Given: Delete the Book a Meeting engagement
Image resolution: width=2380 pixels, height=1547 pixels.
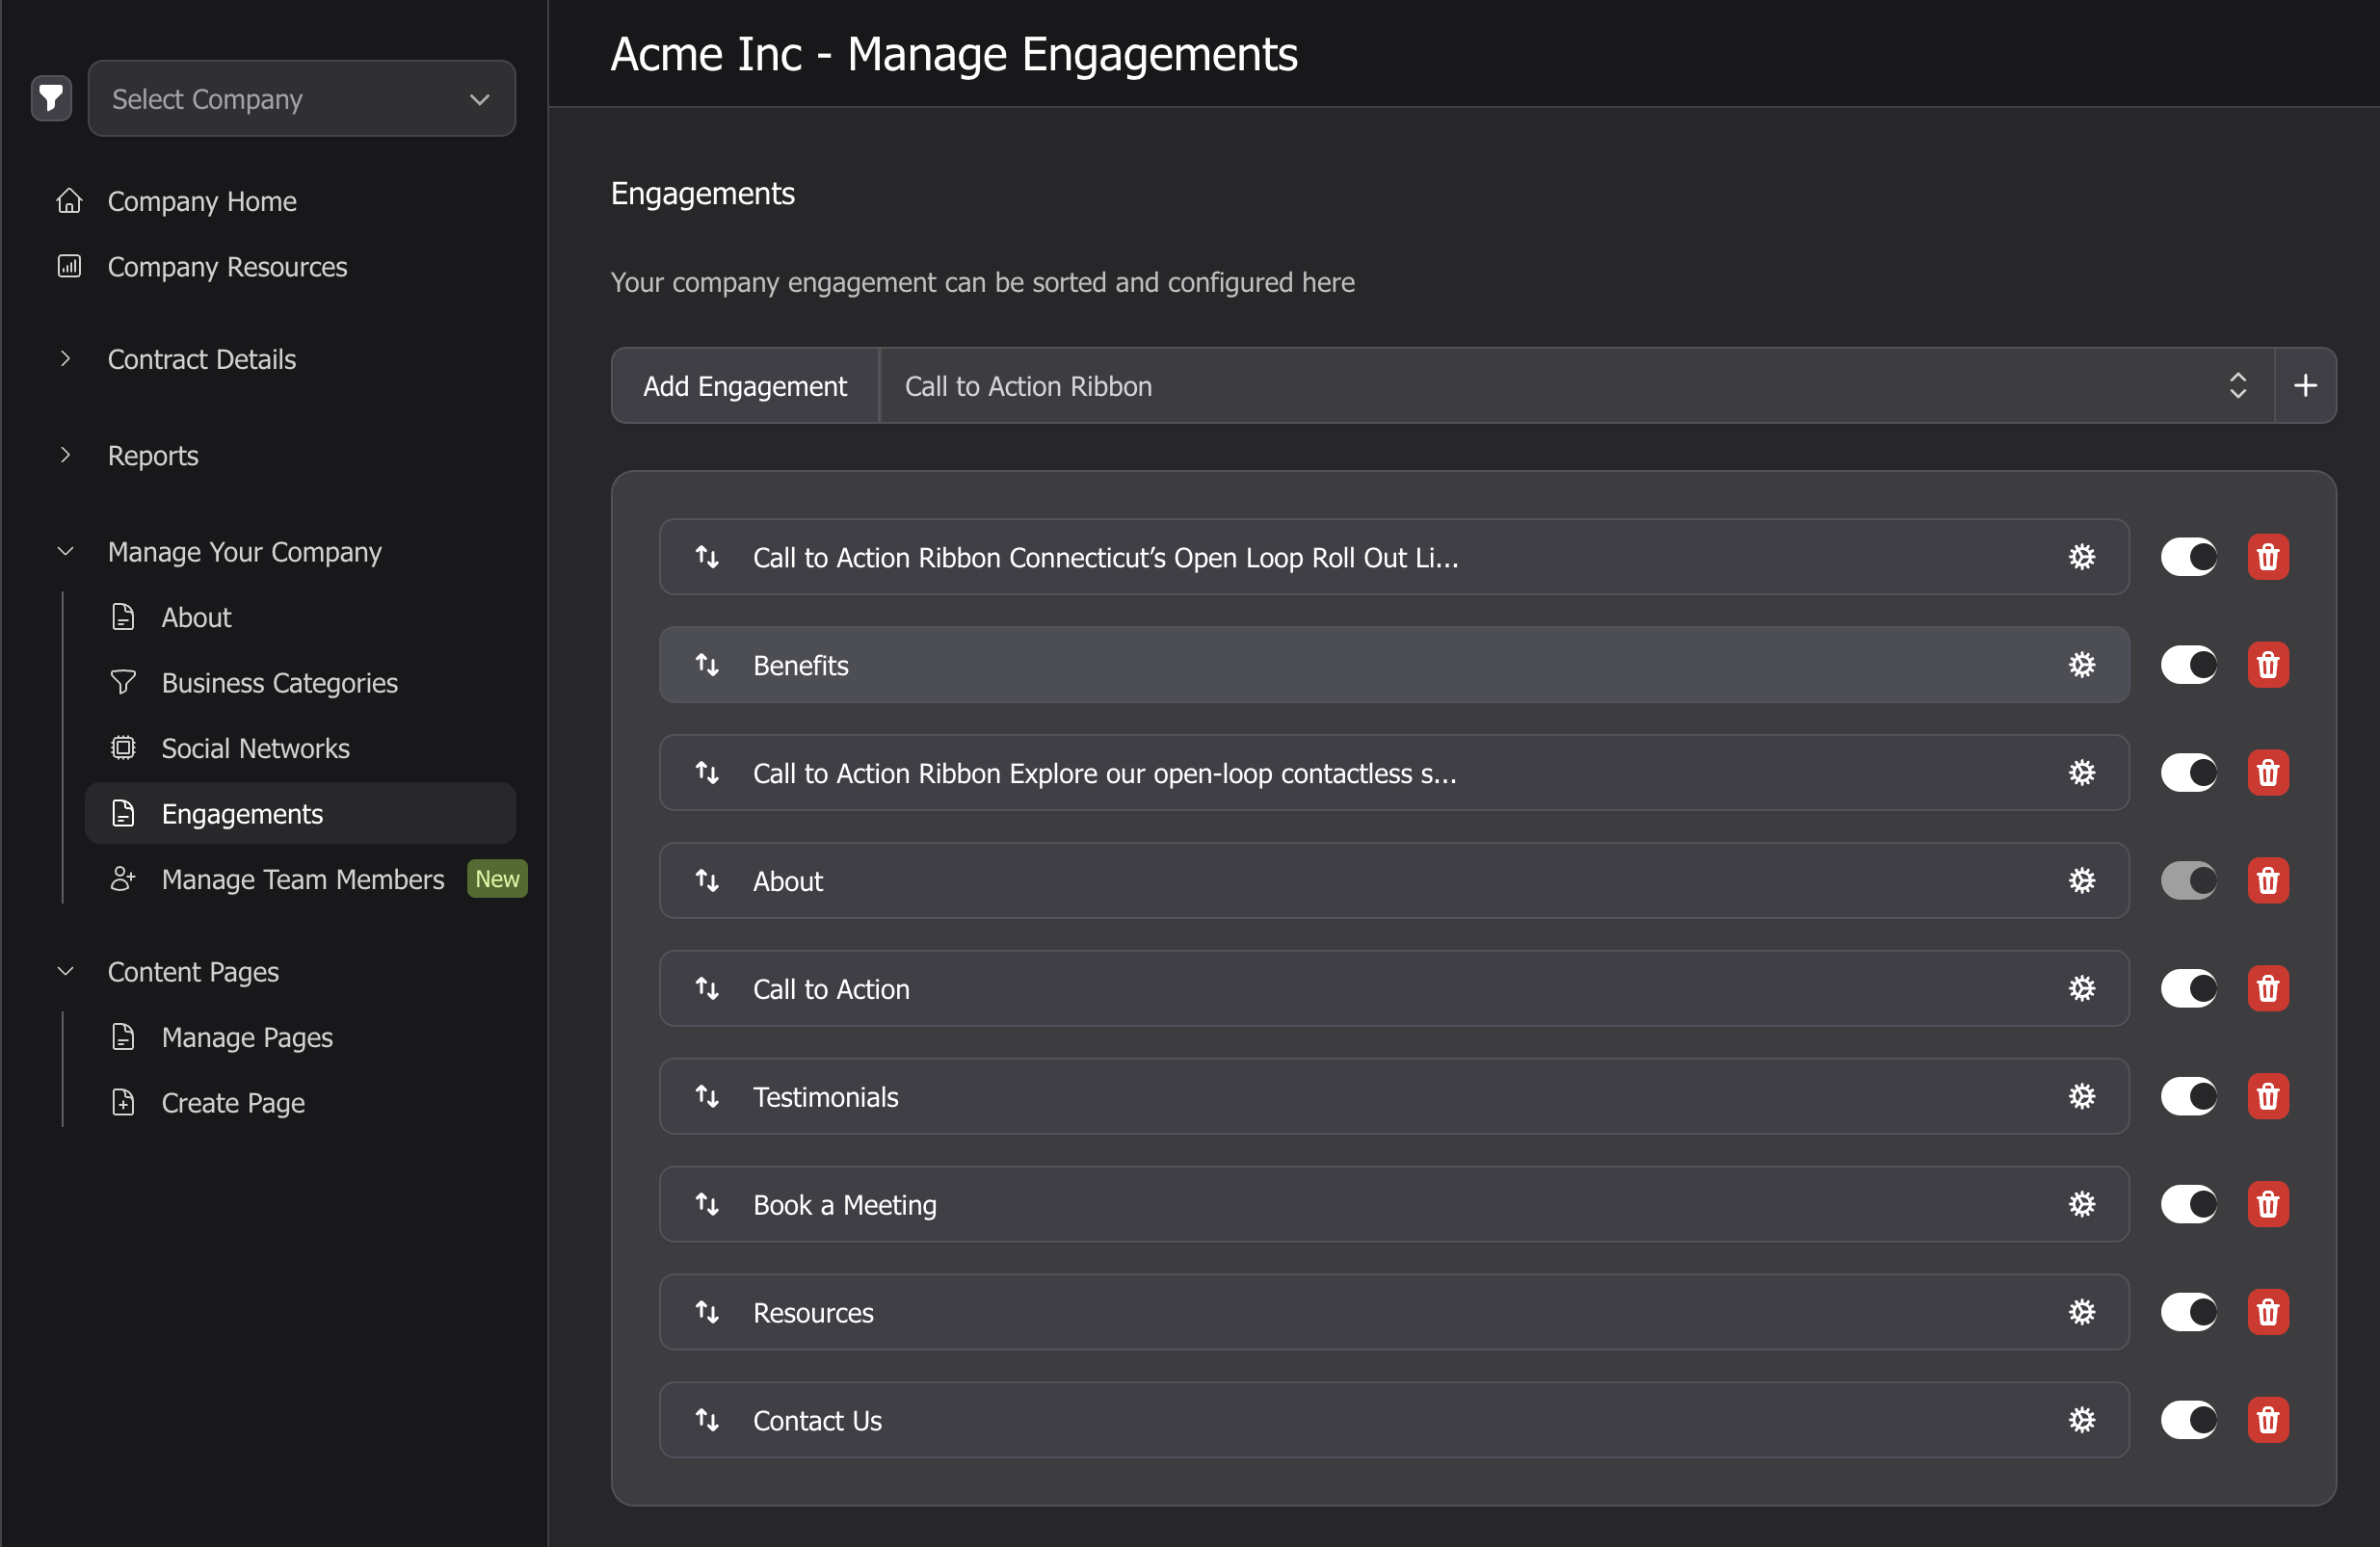Looking at the screenshot, I should [x=2268, y=1205].
